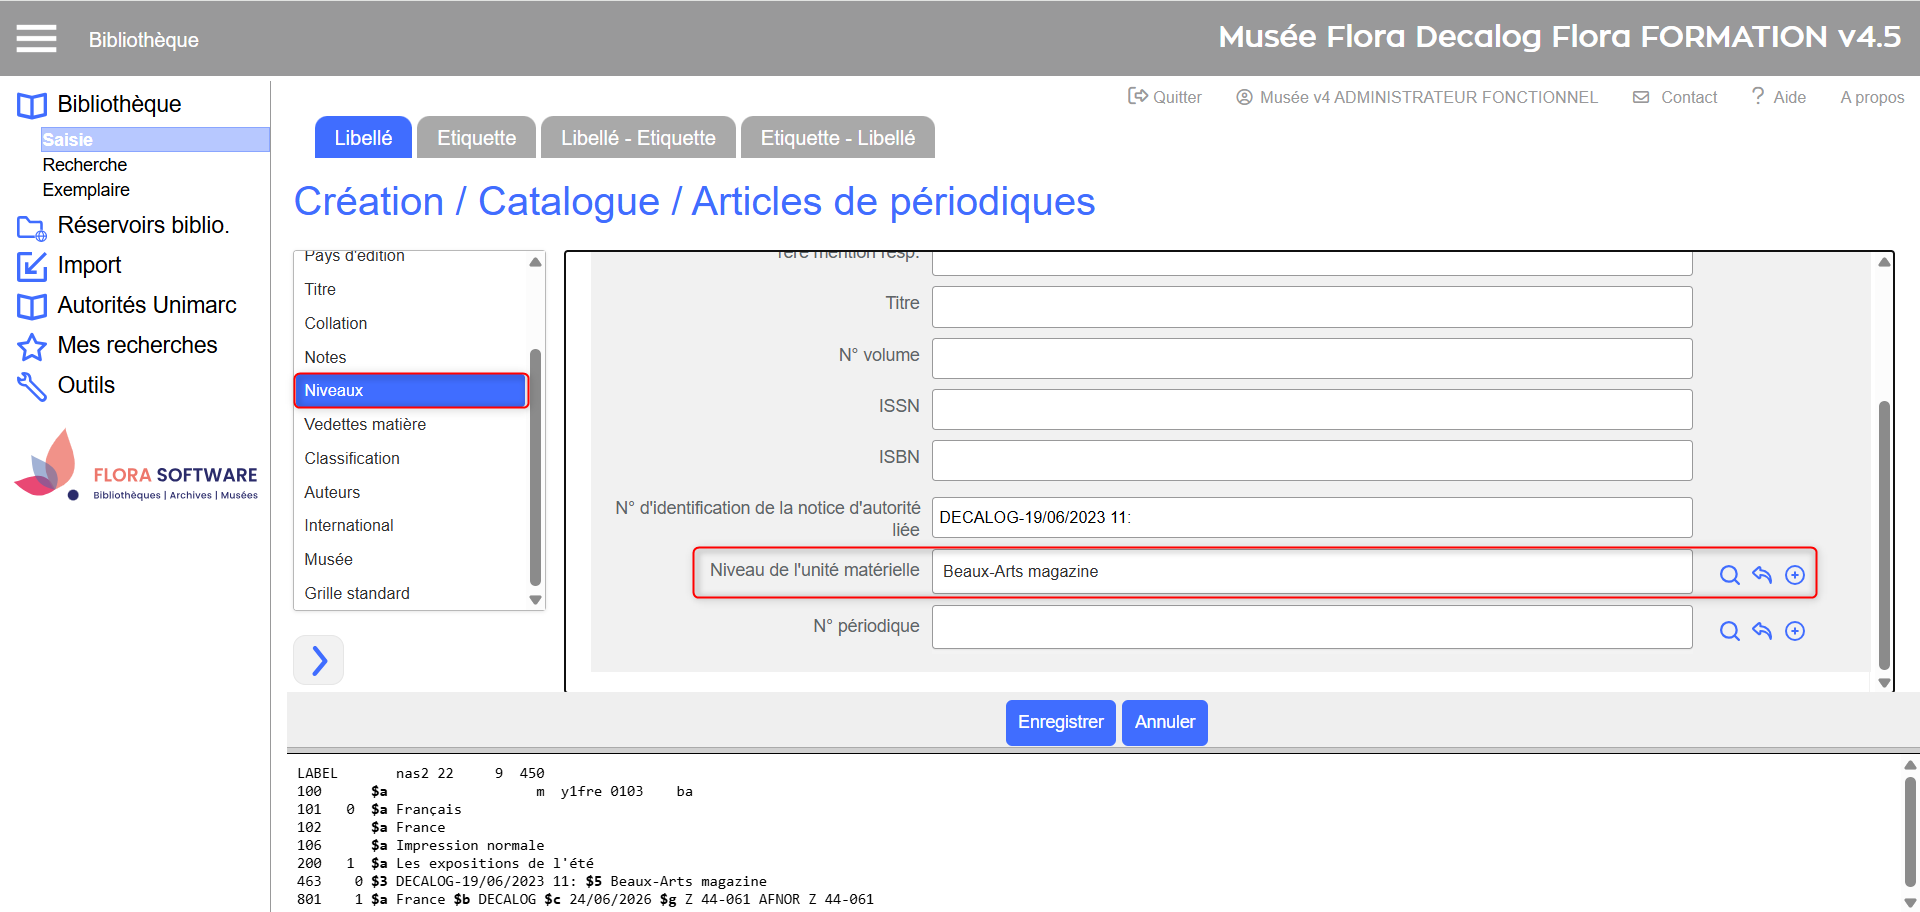The image size is (1920, 912).
Task: Click the Titre input field
Action: tap(1312, 307)
